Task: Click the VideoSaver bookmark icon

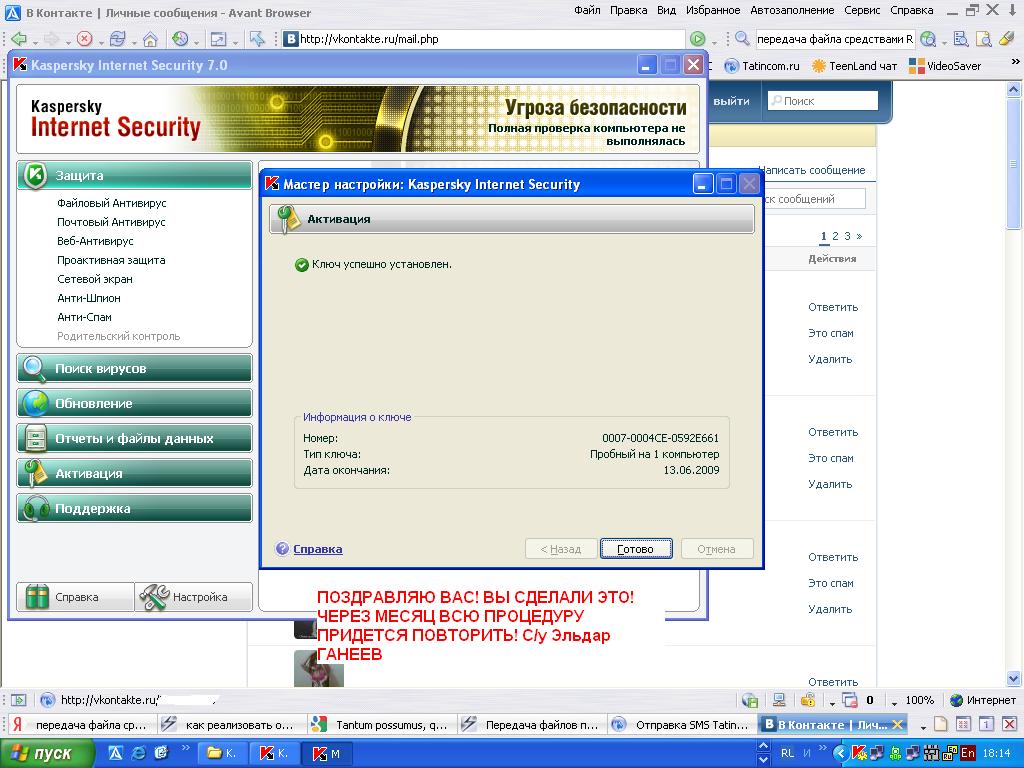Action: [x=917, y=66]
